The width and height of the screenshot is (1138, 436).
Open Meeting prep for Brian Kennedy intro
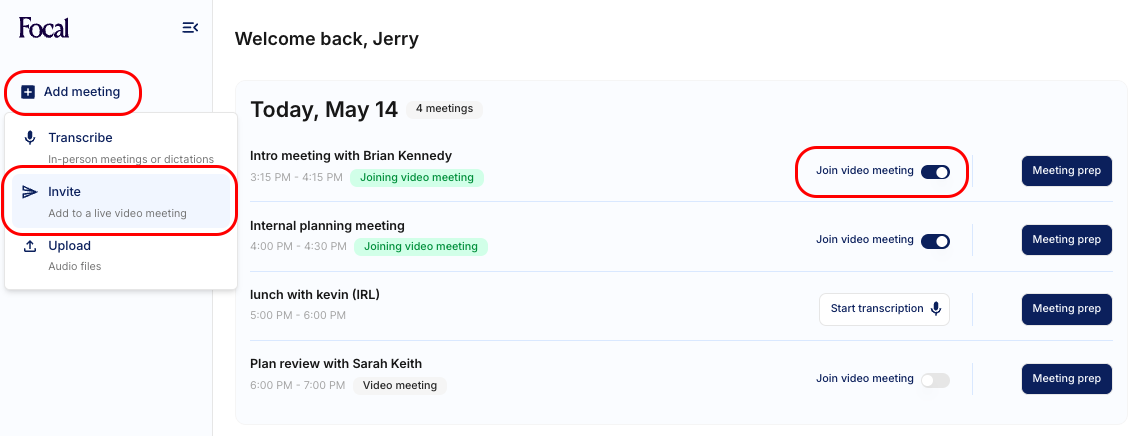coord(1066,171)
